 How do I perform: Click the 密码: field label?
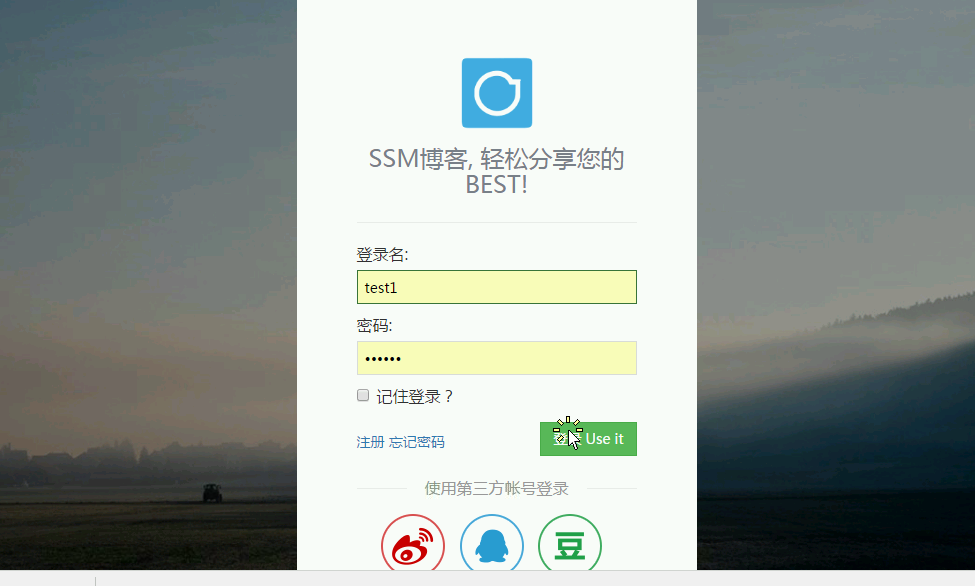pos(374,325)
